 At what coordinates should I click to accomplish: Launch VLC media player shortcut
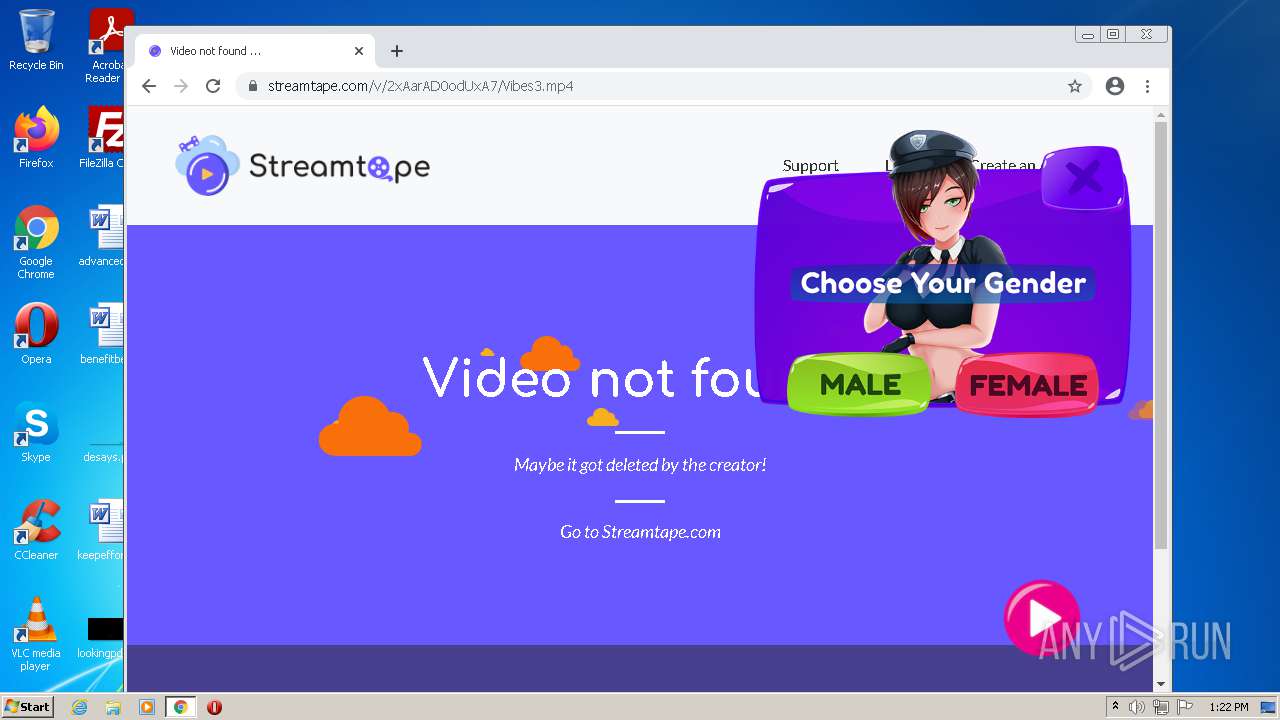click(36, 634)
